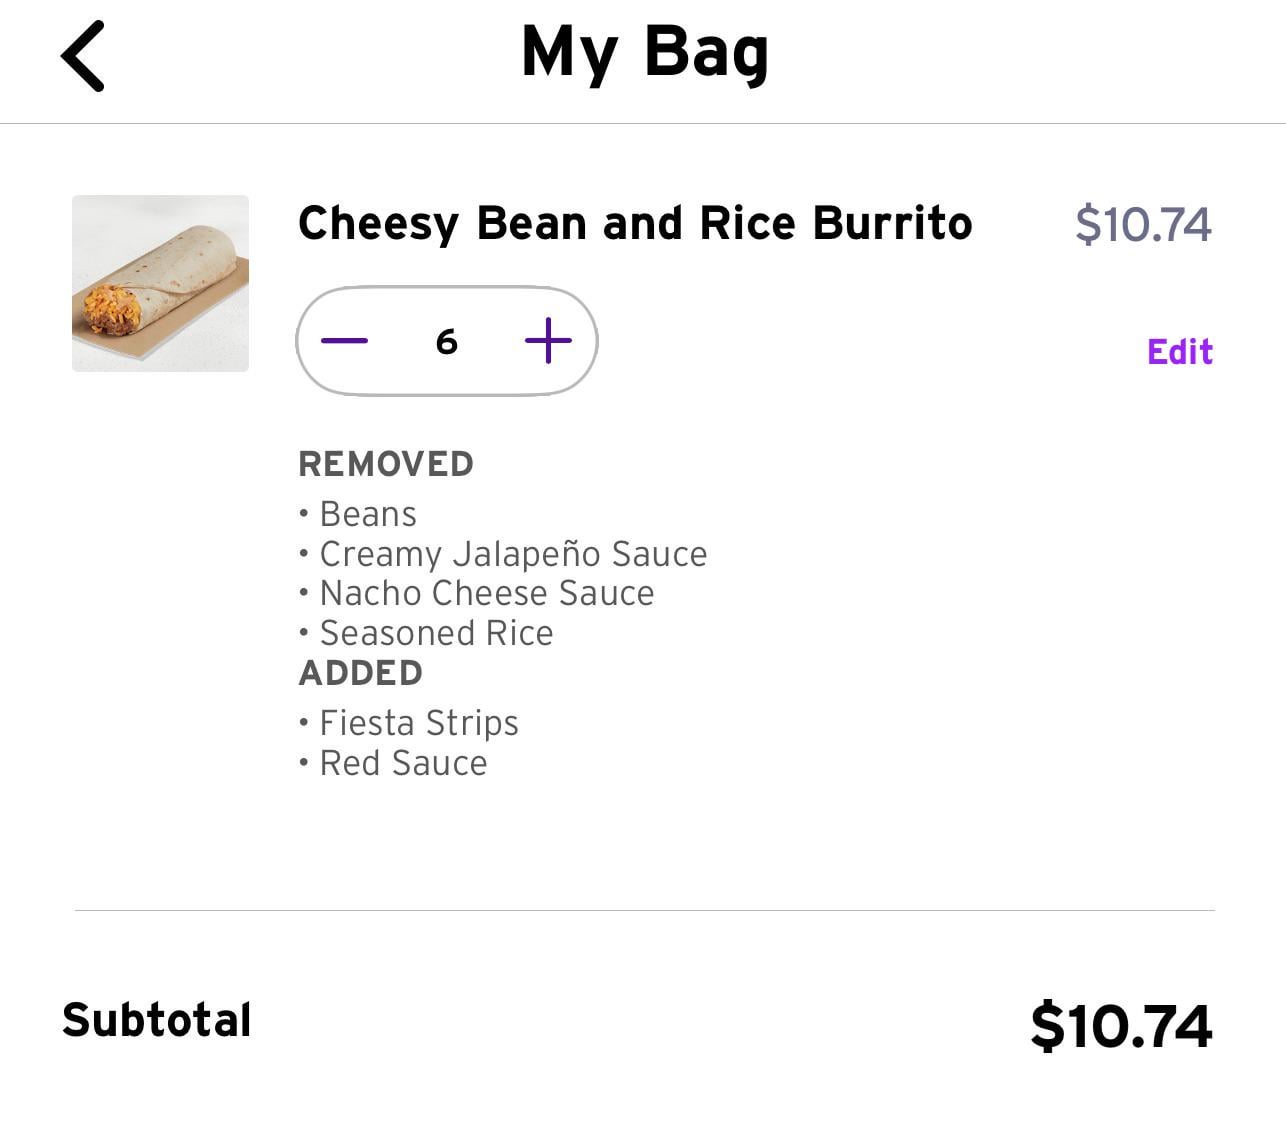Viewport: 1286px width, 1124px height.
Task: Decrease burrito quantity with minus icon
Action: (344, 341)
